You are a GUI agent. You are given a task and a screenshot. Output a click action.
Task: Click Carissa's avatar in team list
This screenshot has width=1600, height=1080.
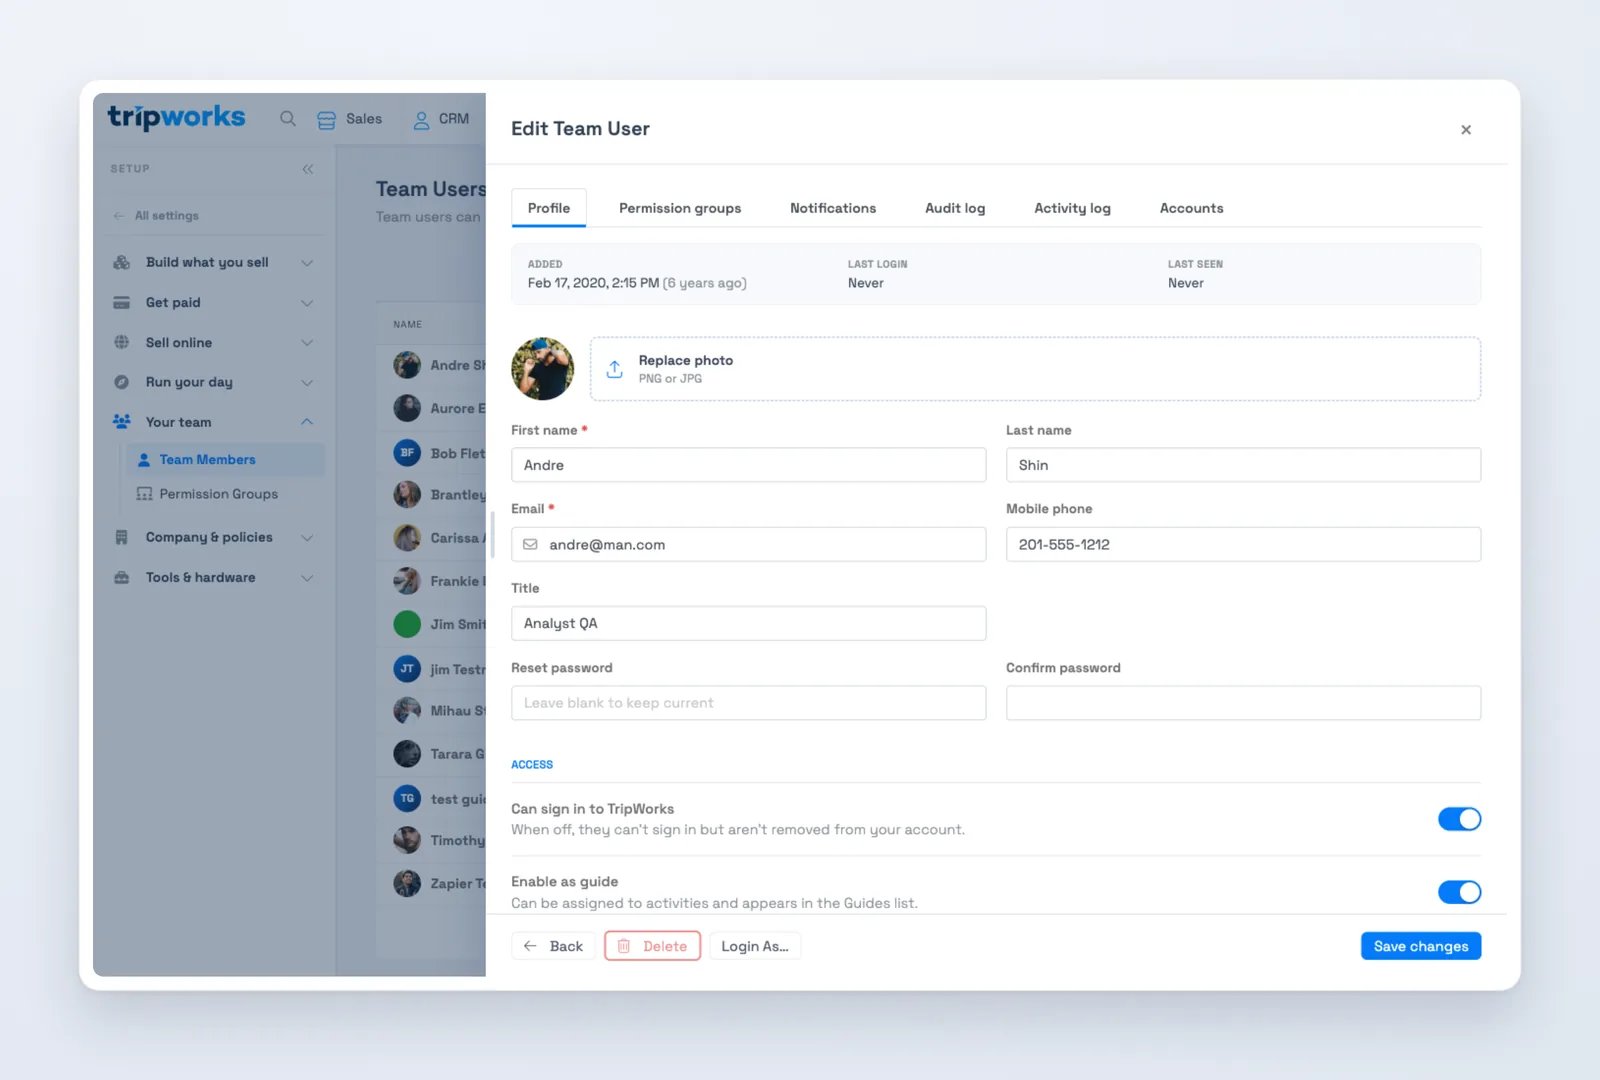click(407, 538)
